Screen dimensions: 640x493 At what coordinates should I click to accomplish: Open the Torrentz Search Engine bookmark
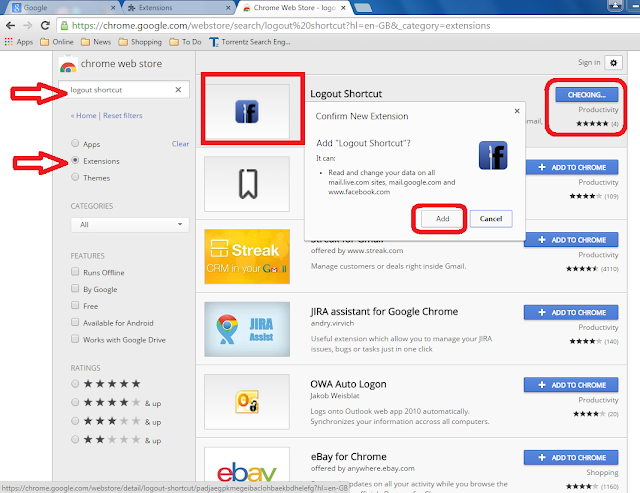pos(250,42)
